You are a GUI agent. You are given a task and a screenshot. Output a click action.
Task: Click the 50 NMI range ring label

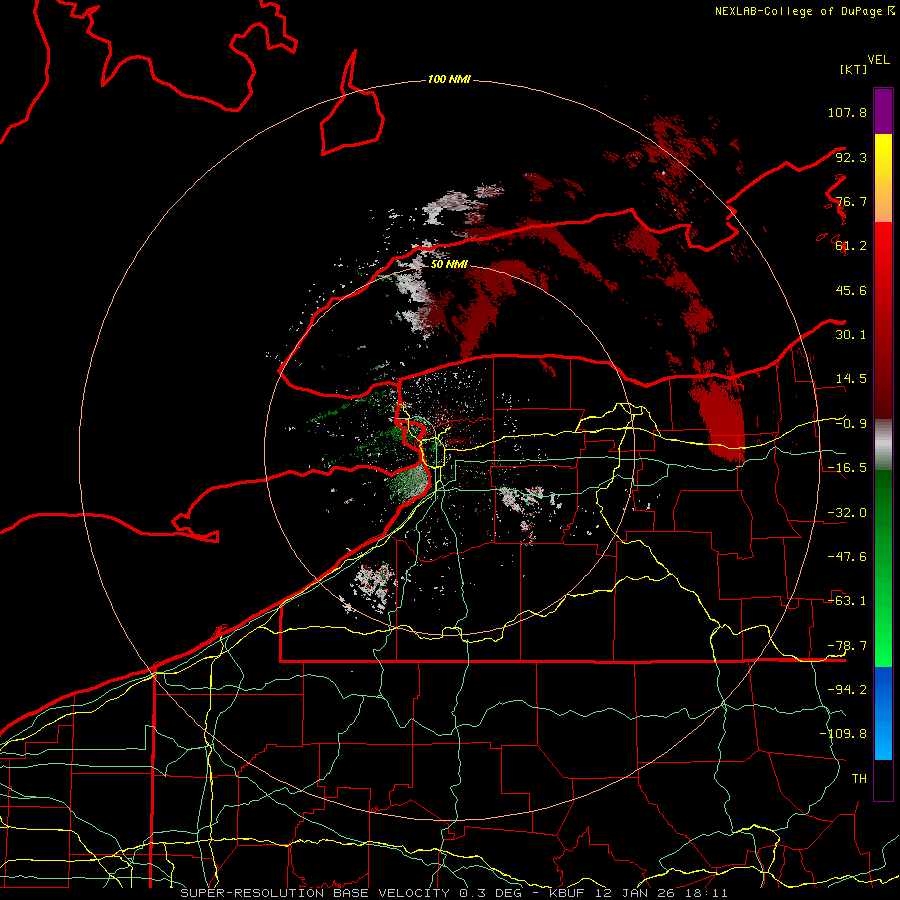point(449,264)
